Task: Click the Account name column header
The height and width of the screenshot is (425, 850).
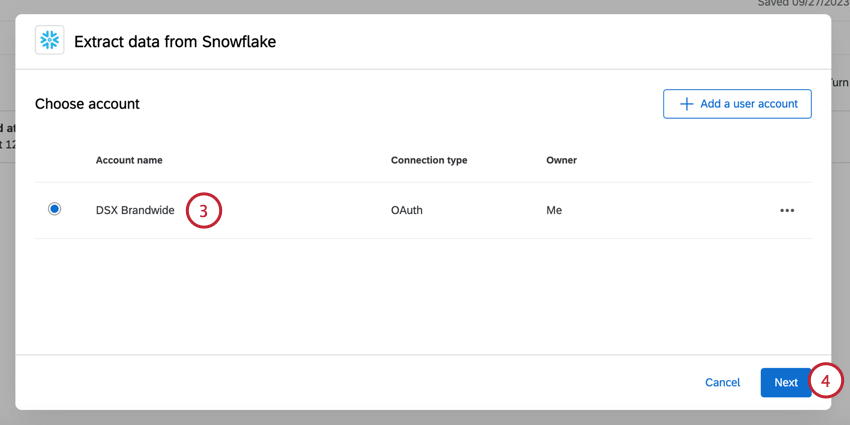Action: point(129,160)
